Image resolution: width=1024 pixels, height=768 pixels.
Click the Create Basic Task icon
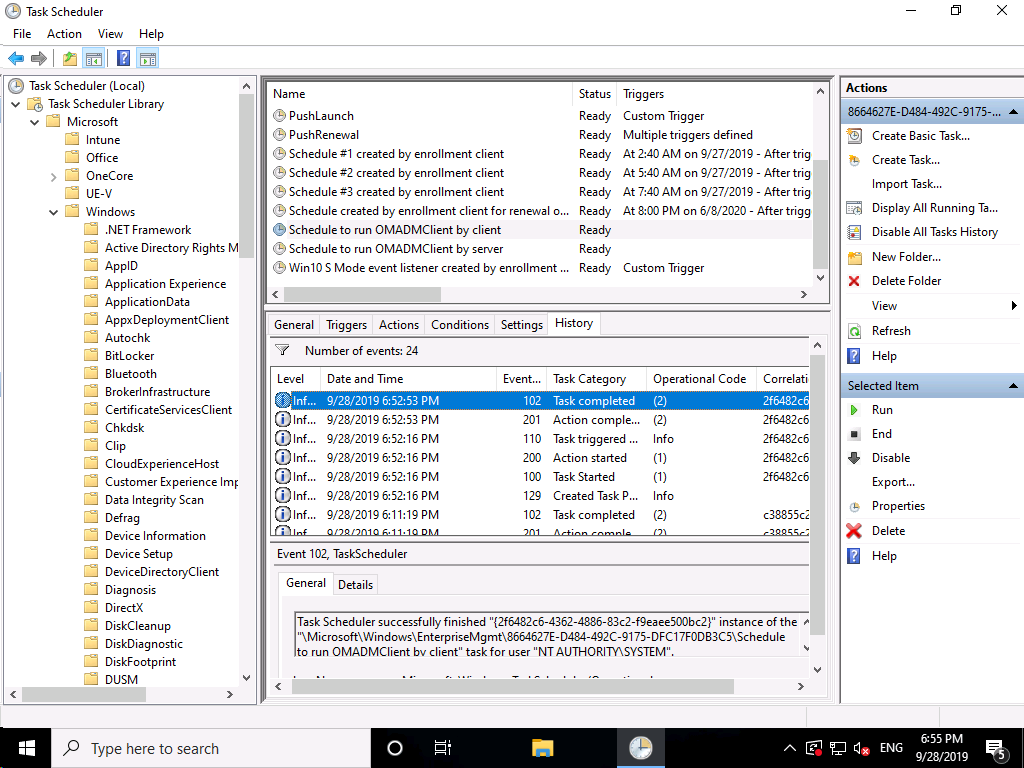tap(854, 136)
